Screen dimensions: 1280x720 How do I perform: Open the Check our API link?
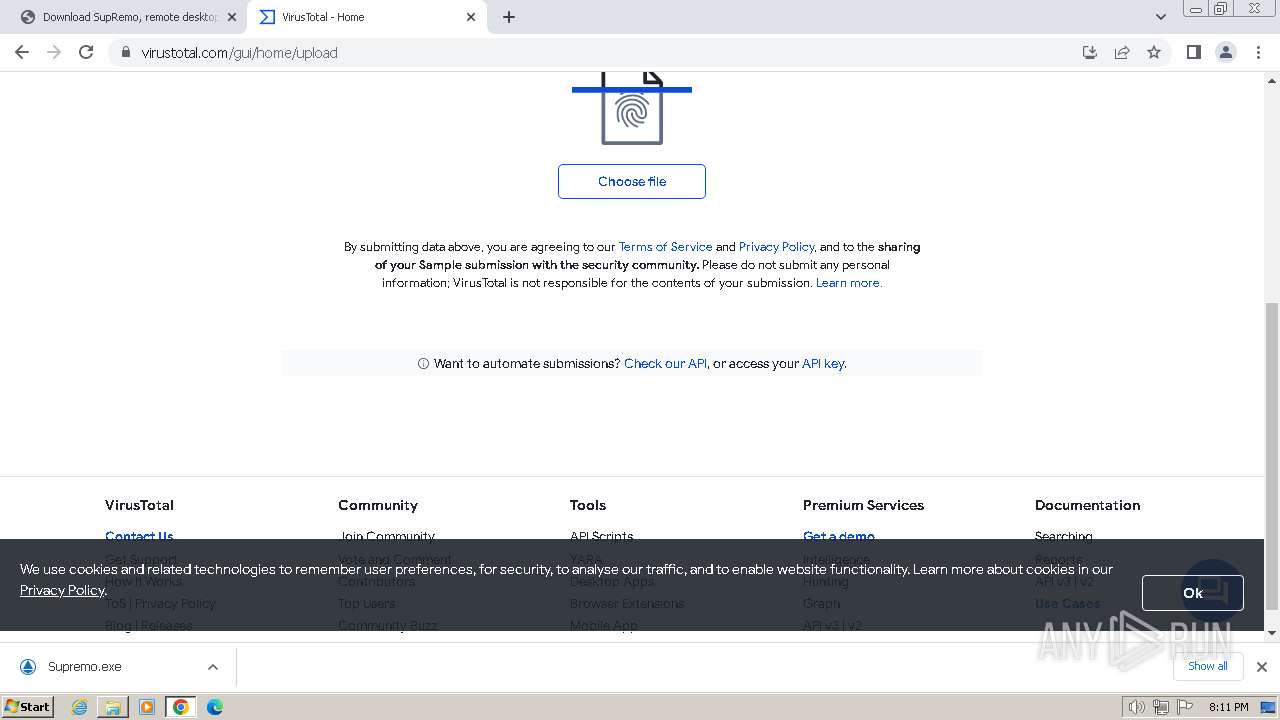tap(665, 364)
